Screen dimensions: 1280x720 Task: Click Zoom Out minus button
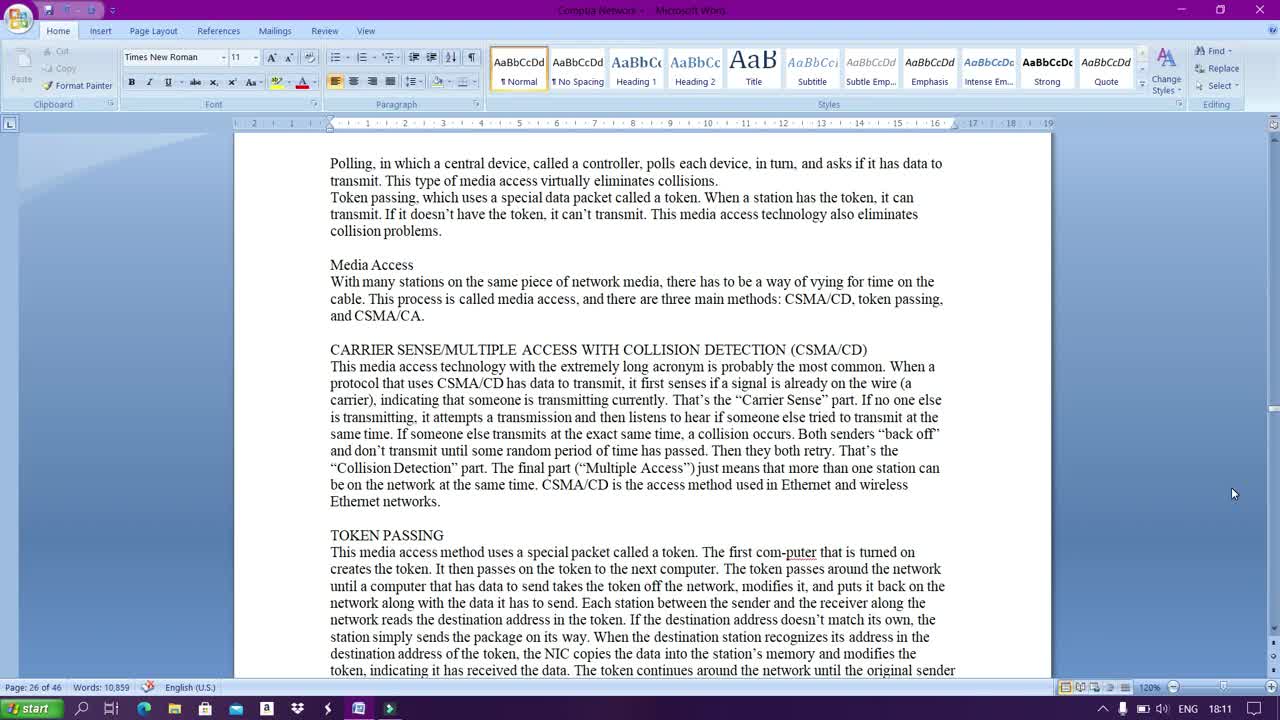(x=1173, y=687)
